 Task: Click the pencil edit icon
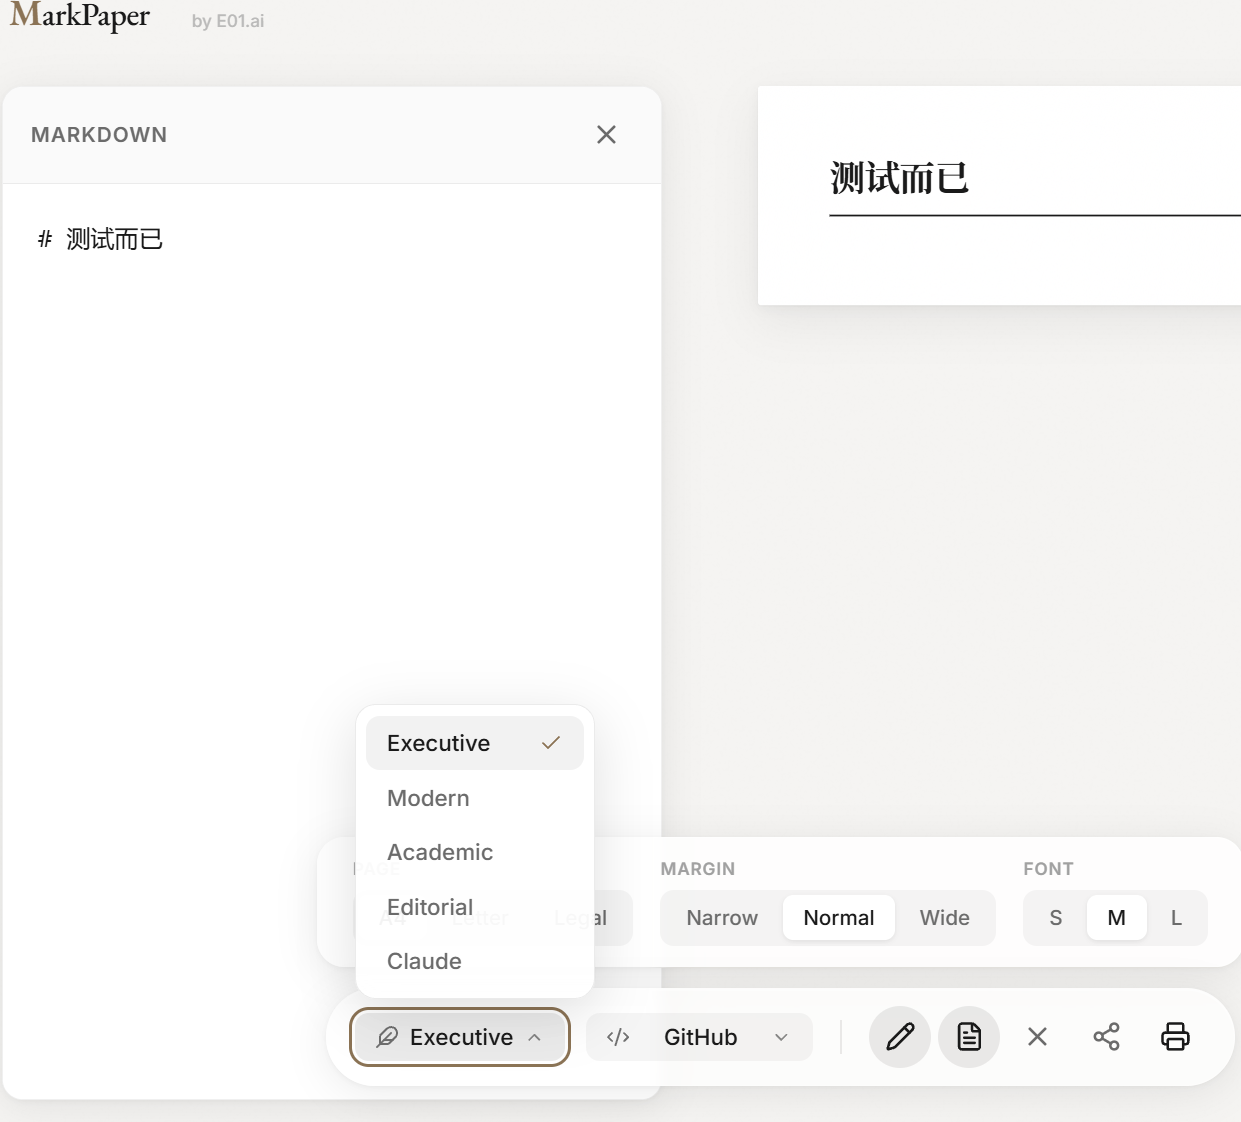(900, 1037)
